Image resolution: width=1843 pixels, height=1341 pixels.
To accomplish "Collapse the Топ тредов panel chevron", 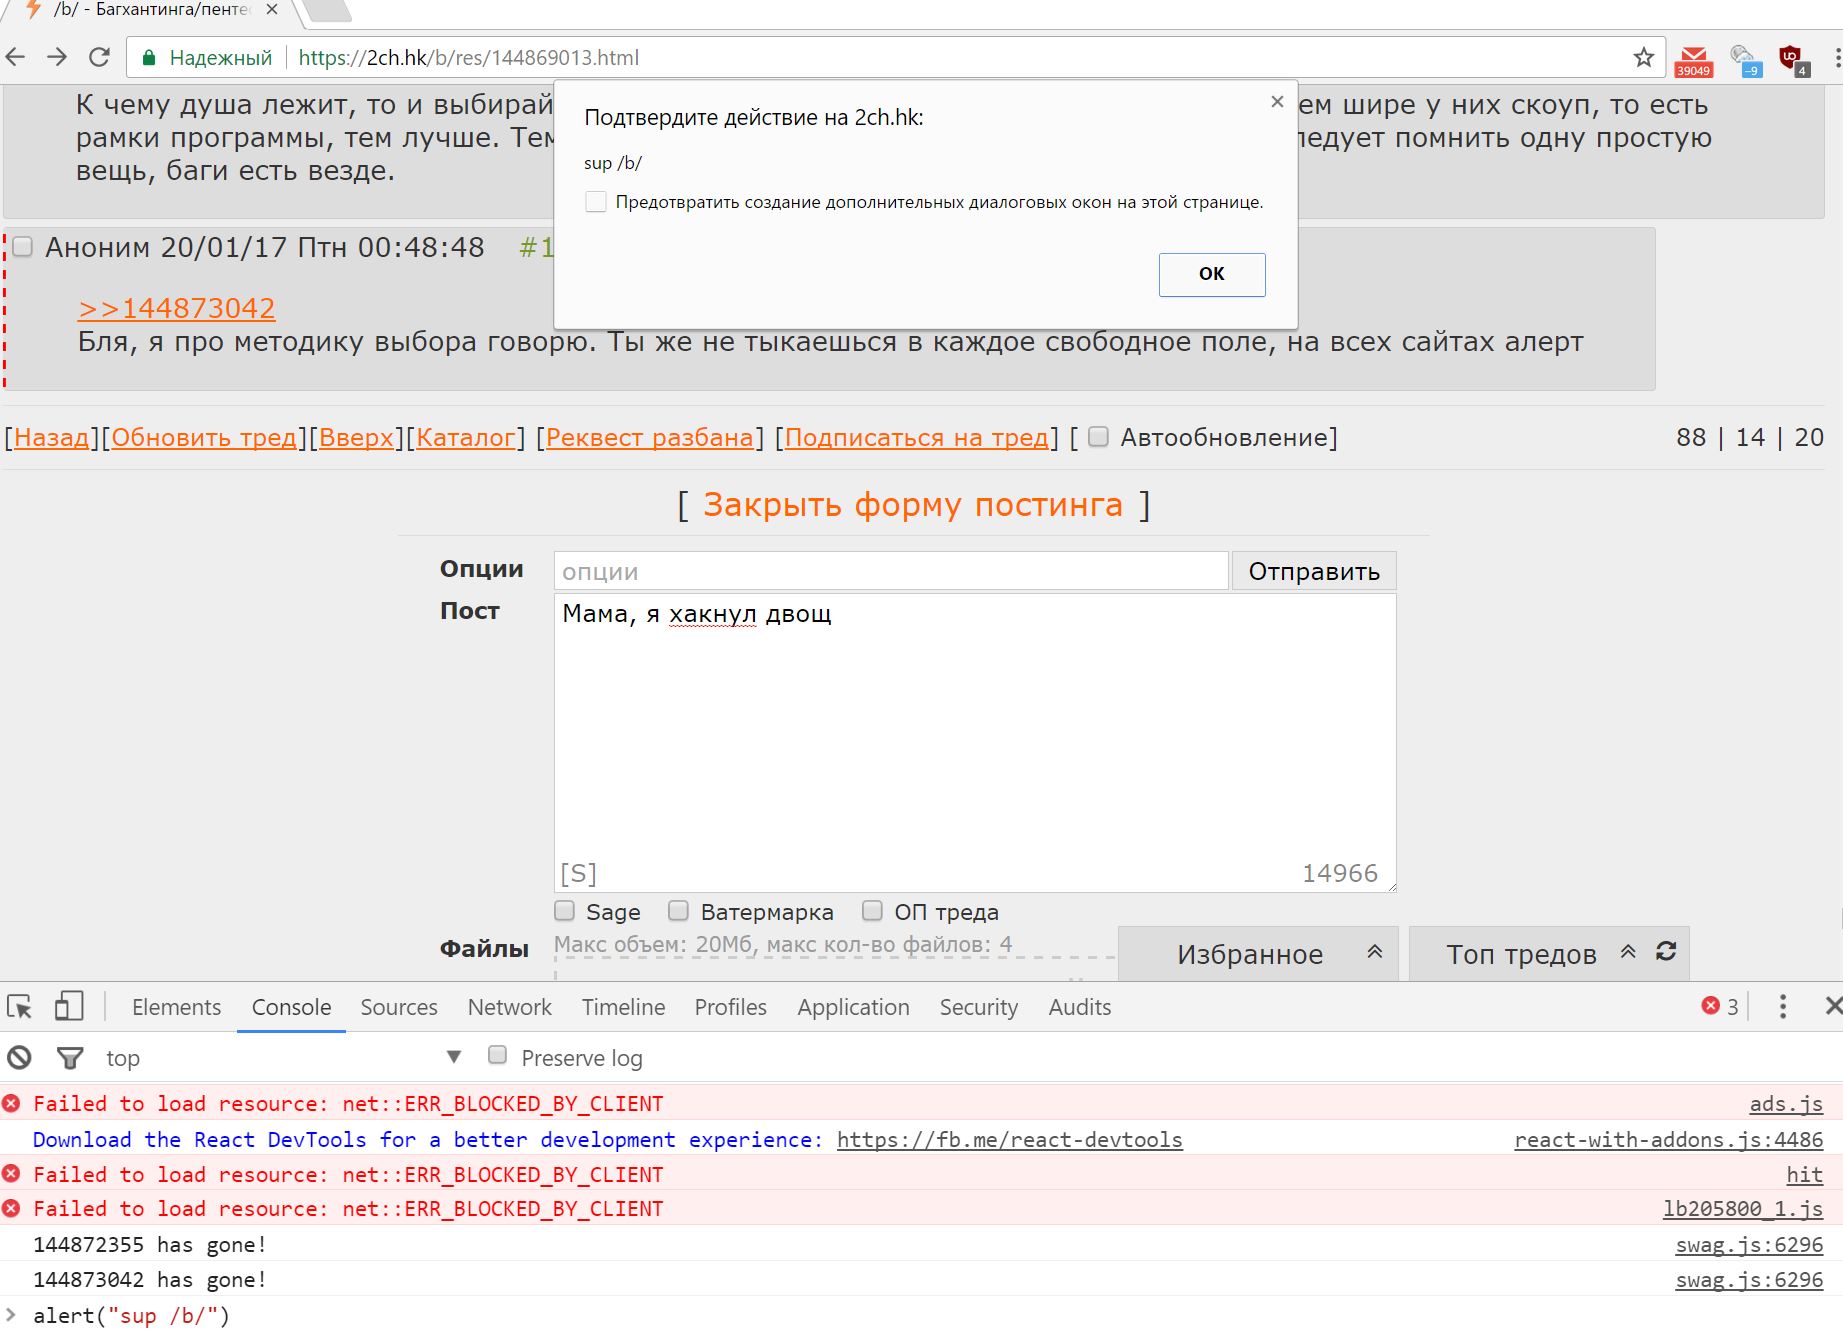I will [1628, 952].
